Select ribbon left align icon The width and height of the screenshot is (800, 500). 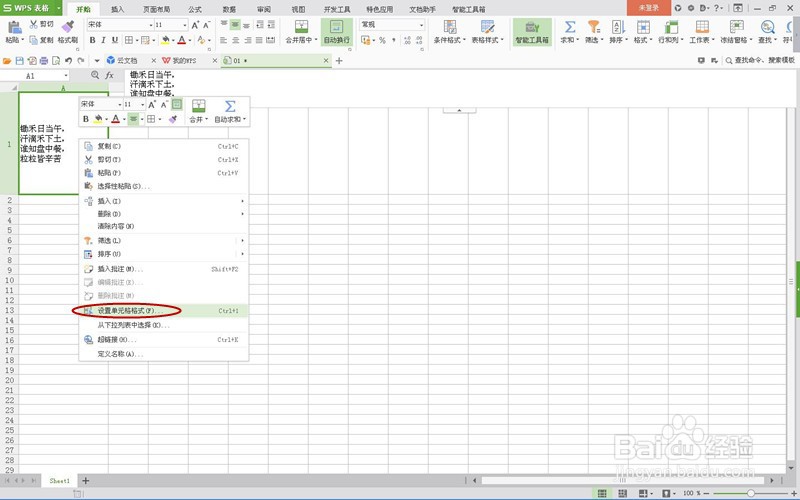coord(224,40)
